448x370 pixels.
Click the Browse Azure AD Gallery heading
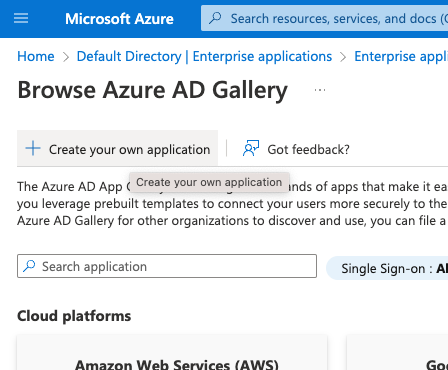152,90
